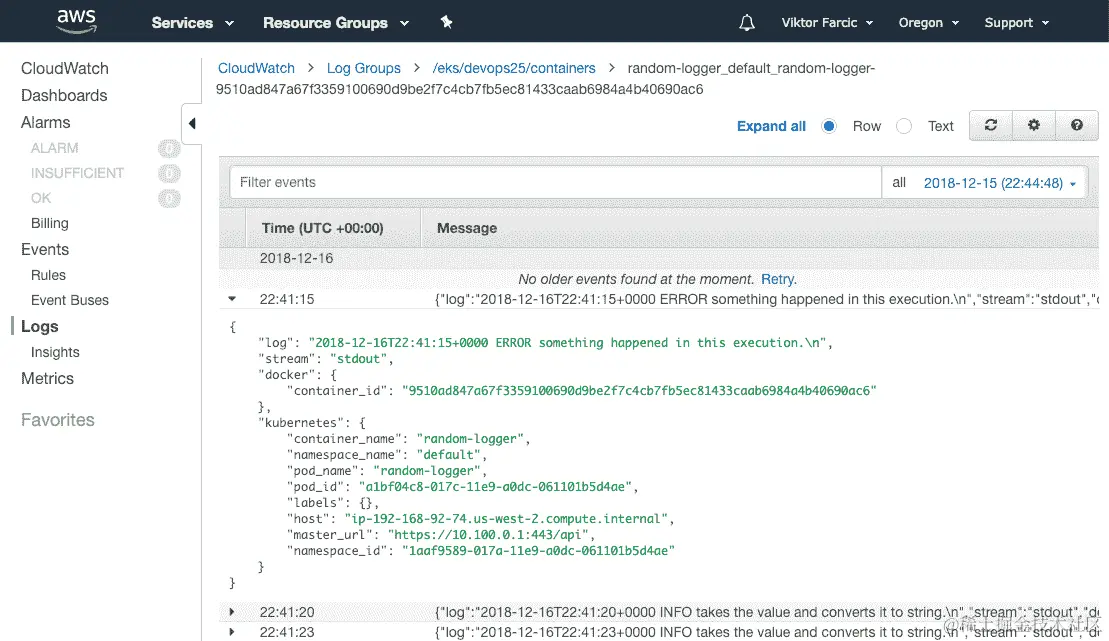The width and height of the screenshot is (1109, 641).
Task: Open the log view settings gear
Action: click(1034, 125)
